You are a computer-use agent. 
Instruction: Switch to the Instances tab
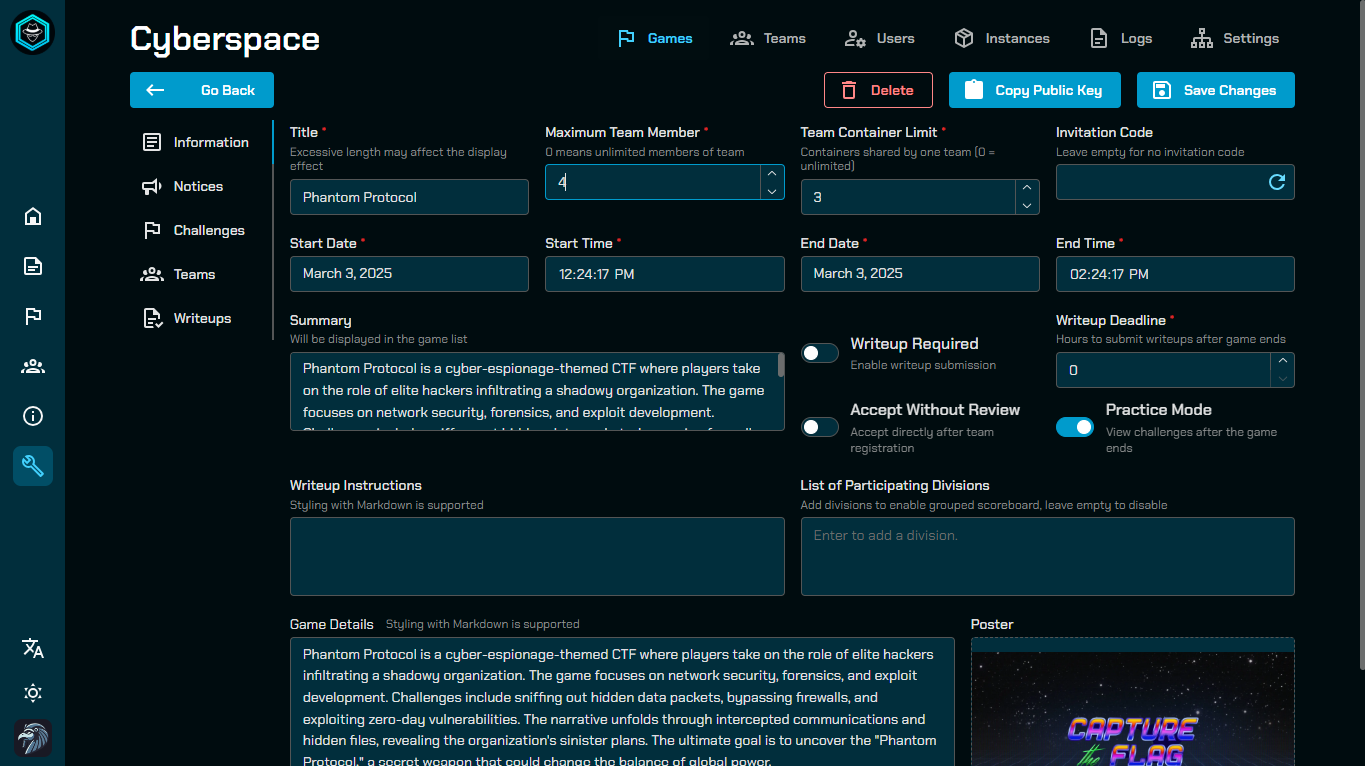[1001, 38]
